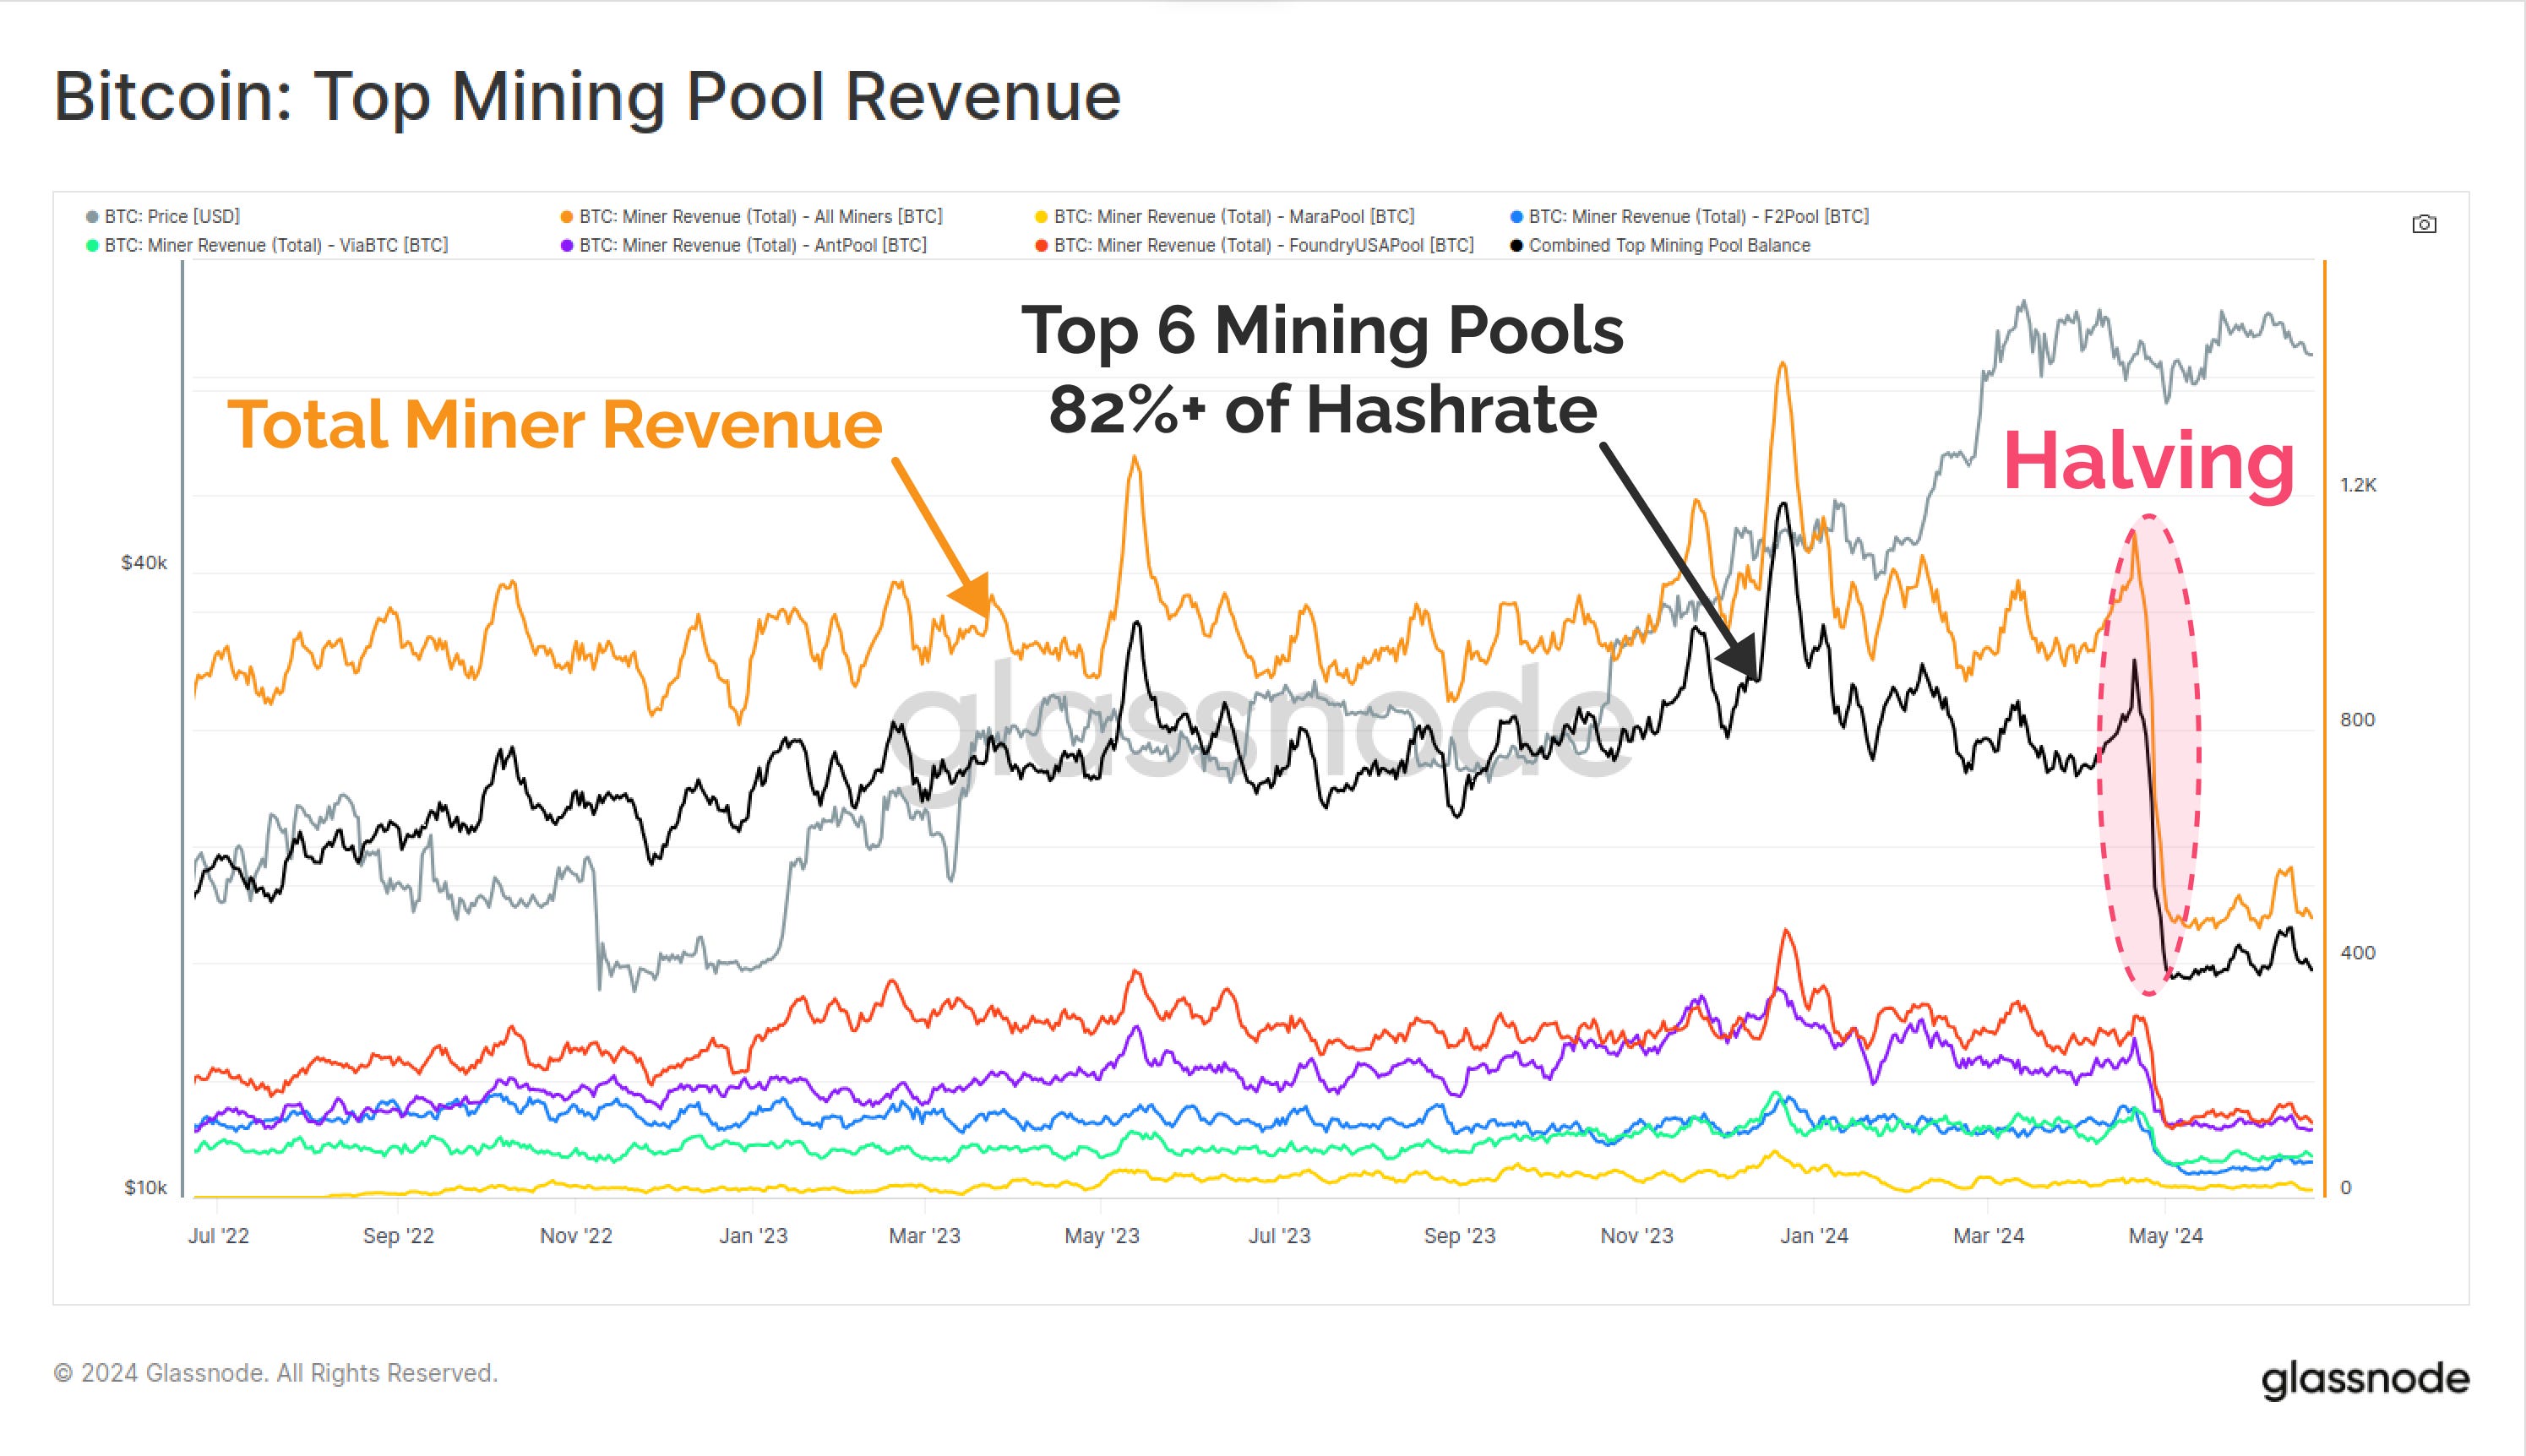Click the Glassnode copyright text
Screen dimensions: 2526x1456
coord(278,1373)
